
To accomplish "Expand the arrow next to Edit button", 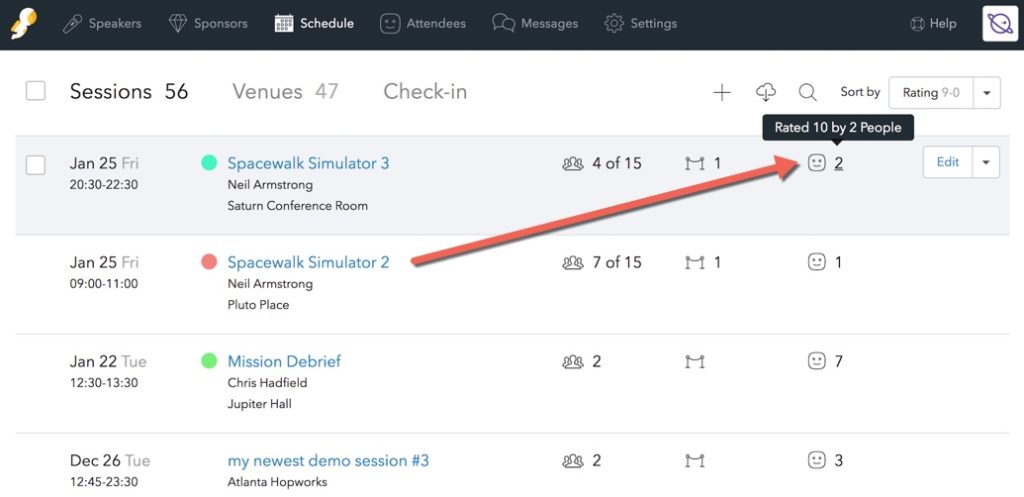I will (x=986, y=162).
